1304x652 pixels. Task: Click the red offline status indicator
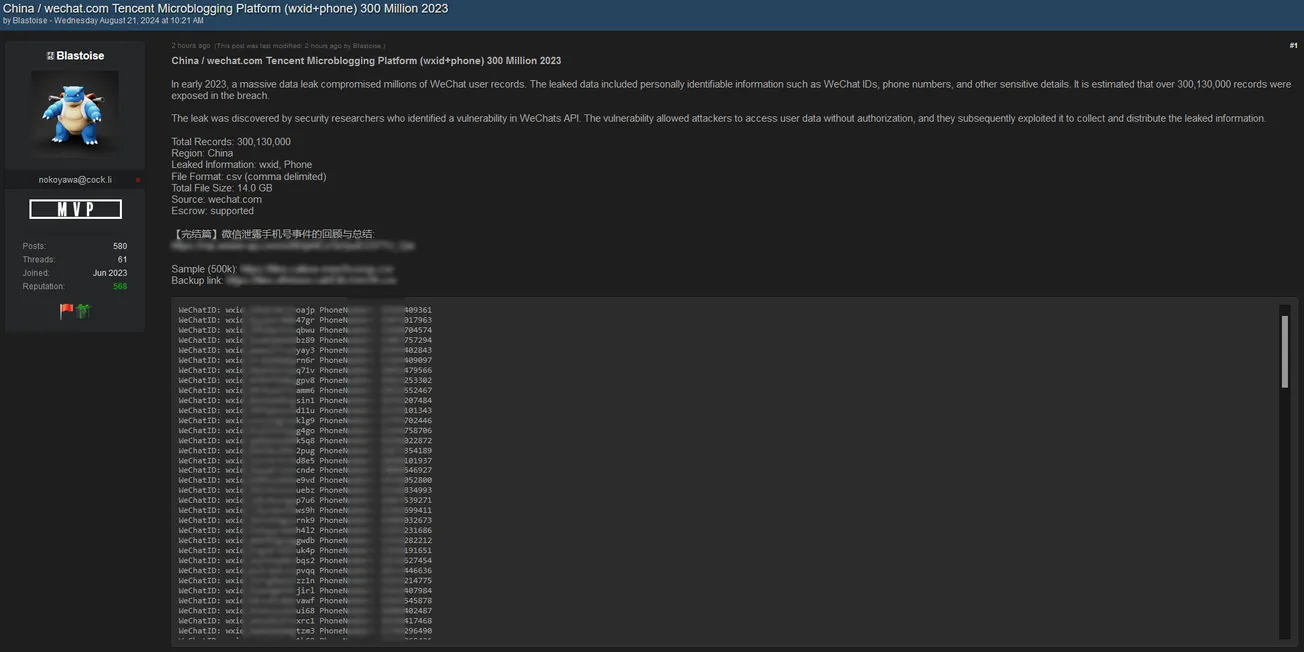(x=138, y=180)
